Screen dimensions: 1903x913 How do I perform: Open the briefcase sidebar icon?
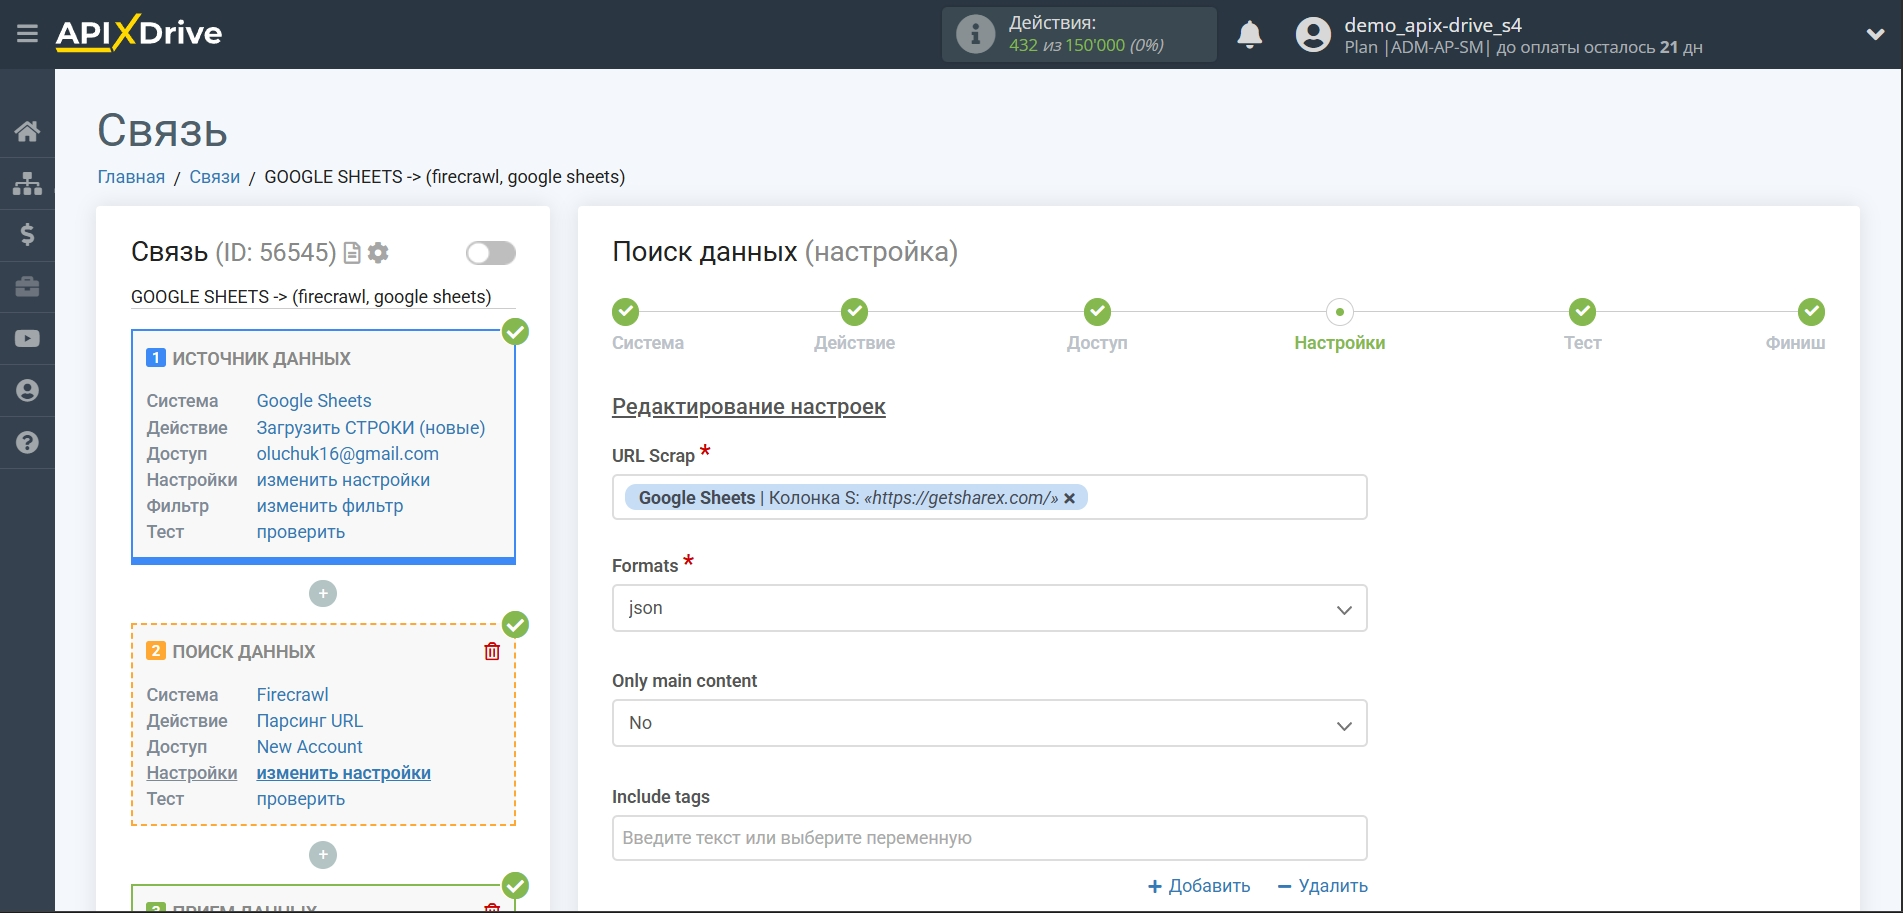tap(27, 287)
